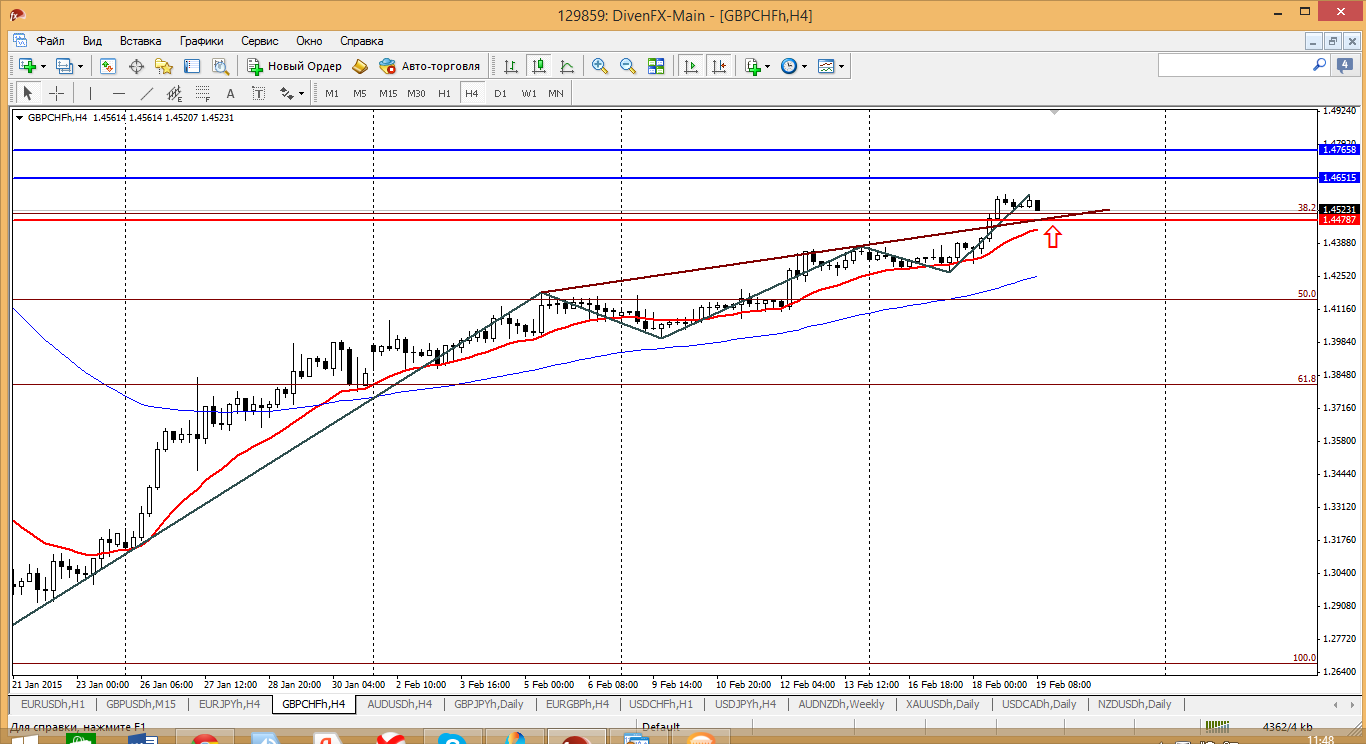Click the Default profile status text
The width and height of the screenshot is (1370, 744).
pos(661,727)
